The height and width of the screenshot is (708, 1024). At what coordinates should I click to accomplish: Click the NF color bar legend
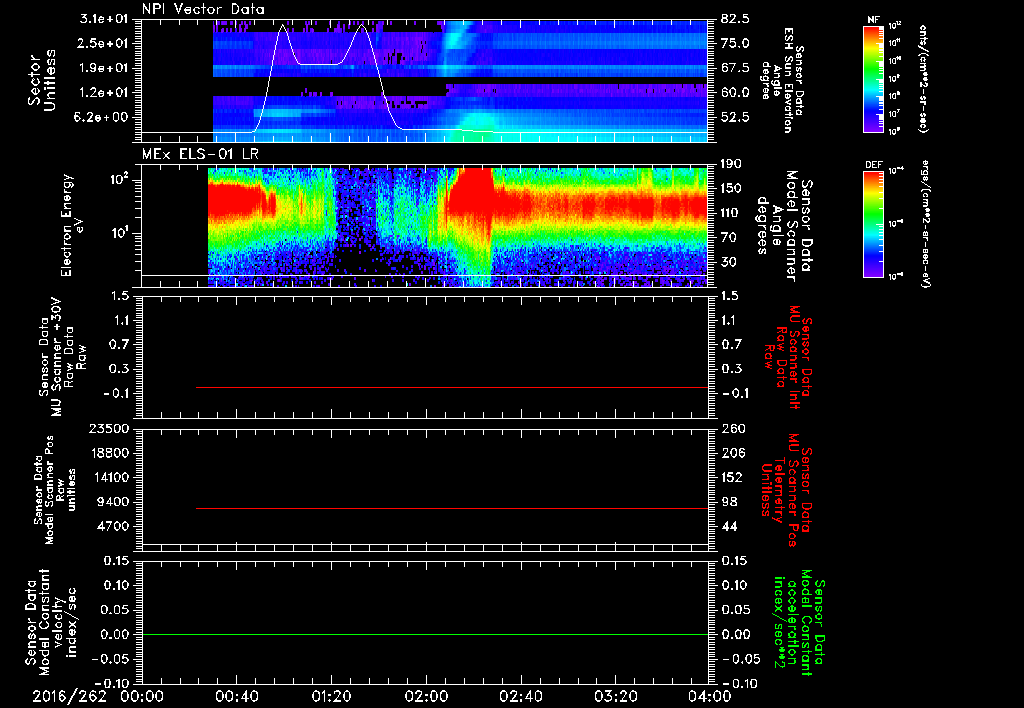click(874, 78)
